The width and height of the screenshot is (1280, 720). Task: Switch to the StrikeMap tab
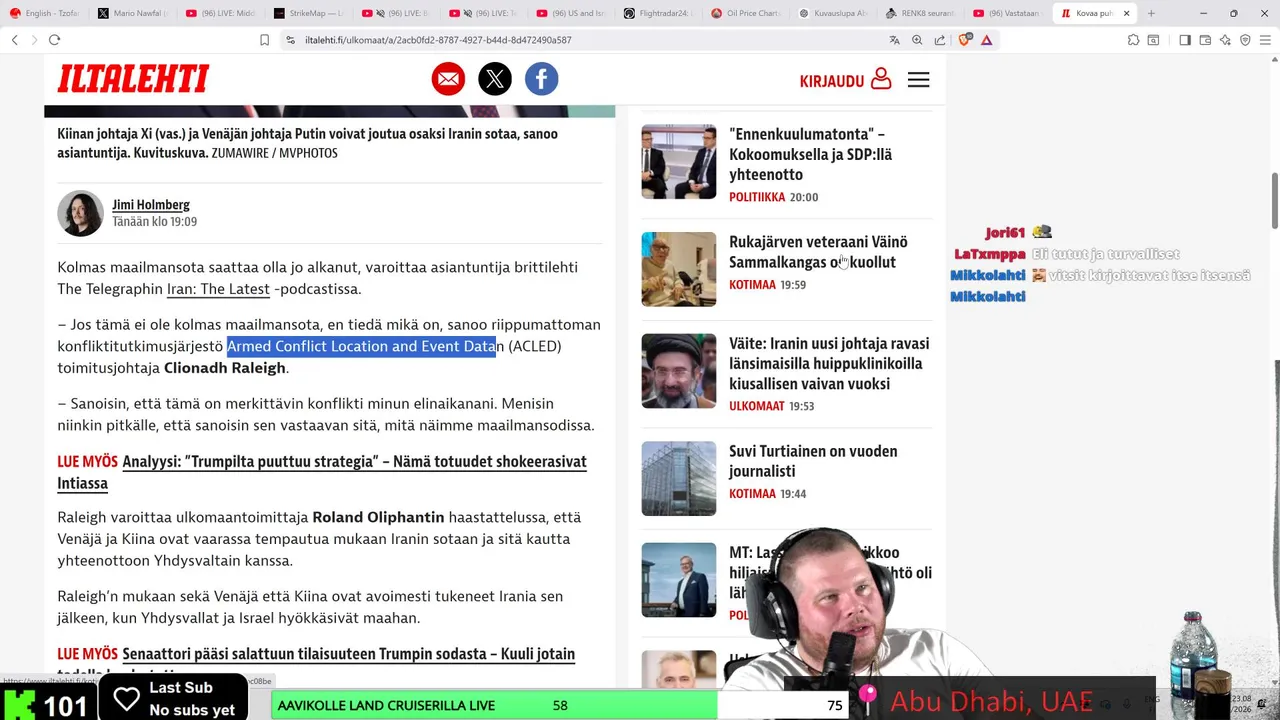309,13
